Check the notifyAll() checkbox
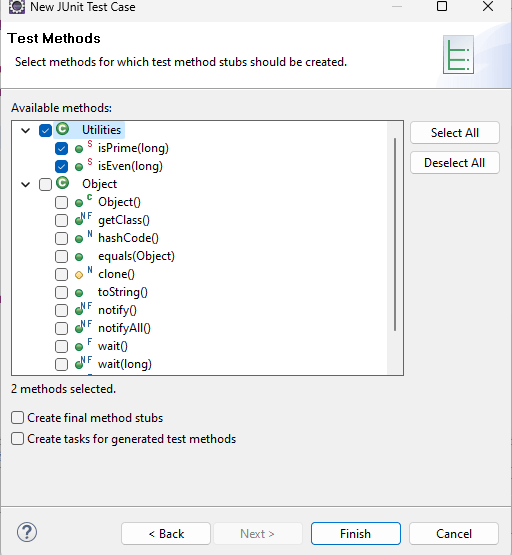Image resolution: width=512 pixels, height=555 pixels. (x=61, y=328)
